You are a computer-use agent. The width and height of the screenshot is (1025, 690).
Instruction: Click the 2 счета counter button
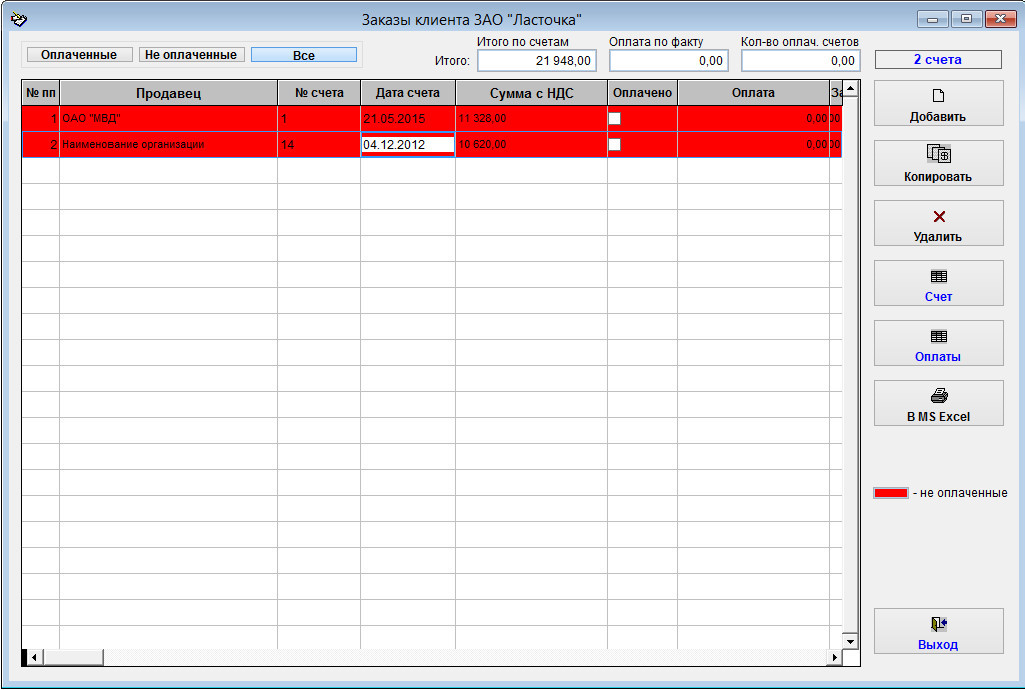[938, 59]
